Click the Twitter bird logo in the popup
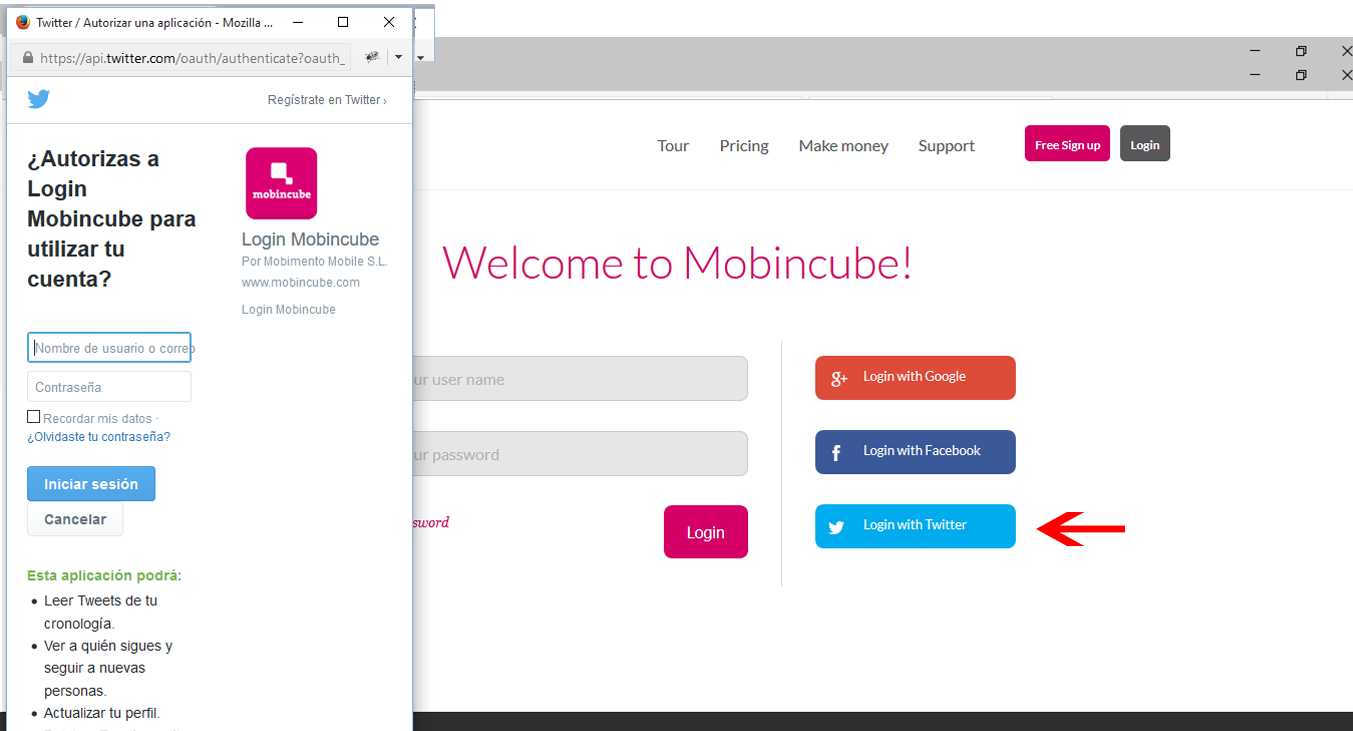This screenshot has height=731, width=1353. point(39,99)
